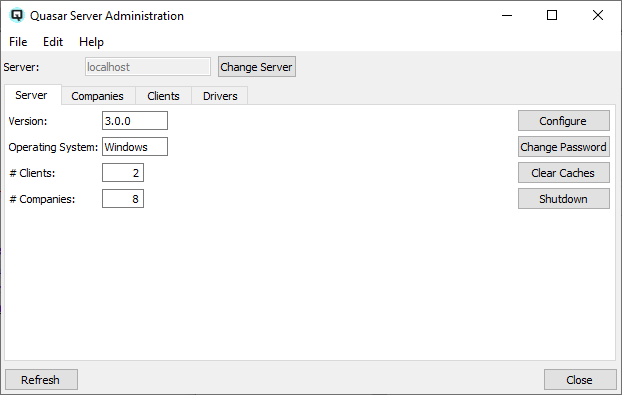Image resolution: width=622 pixels, height=395 pixels.
Task: Open the File menu
Action: [x=18, y=42]
